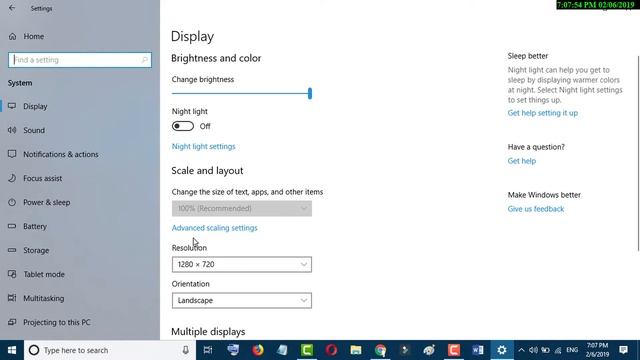Open the notepad-style app on taskbar
Screen dimensions: 640x360
pyautogui.click(x=282, y=350)
